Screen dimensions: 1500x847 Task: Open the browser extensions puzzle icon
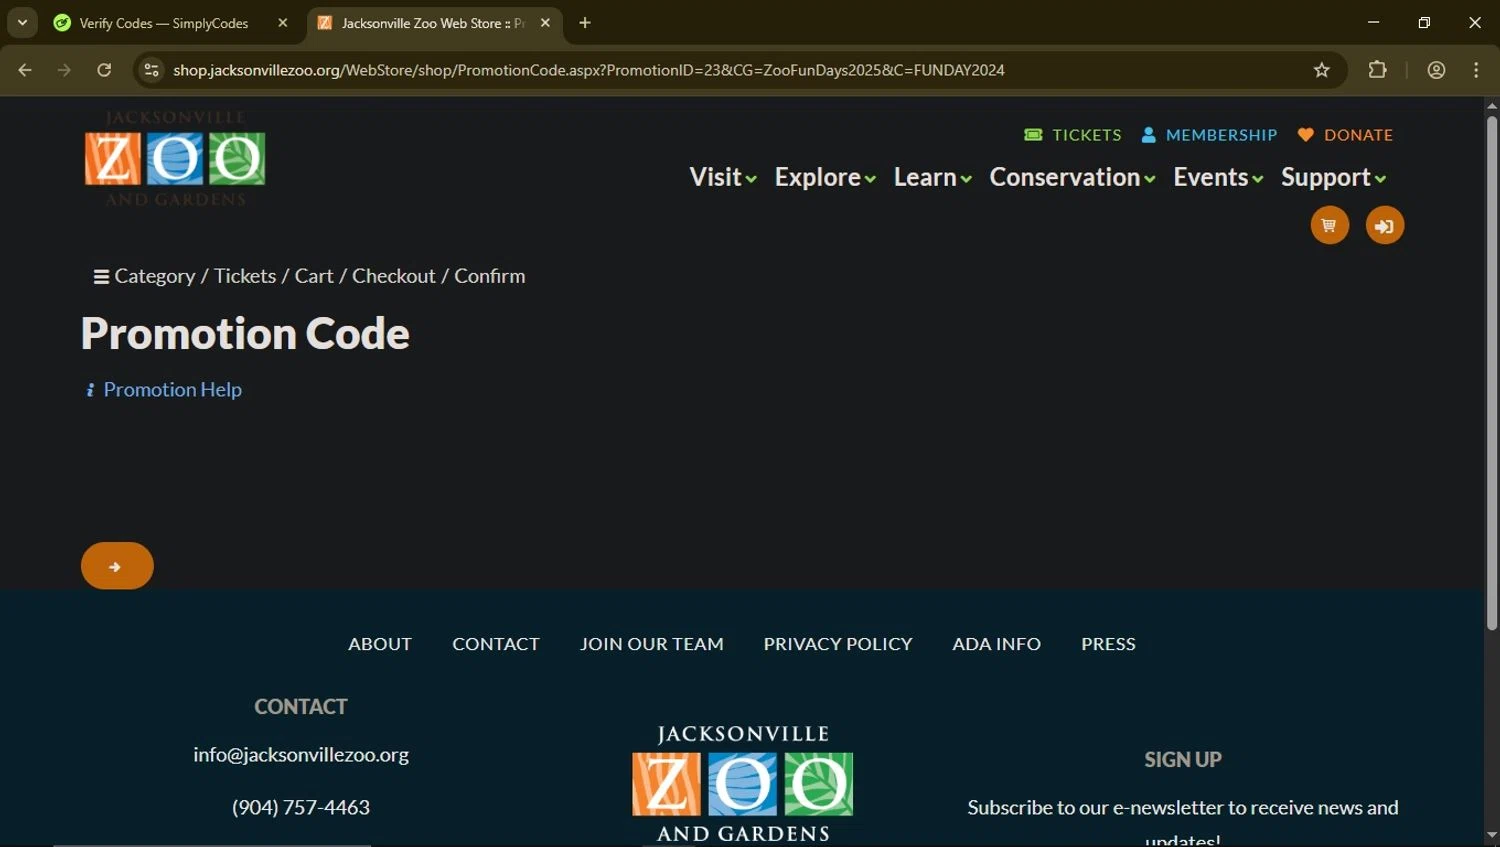pos(1378,70)
